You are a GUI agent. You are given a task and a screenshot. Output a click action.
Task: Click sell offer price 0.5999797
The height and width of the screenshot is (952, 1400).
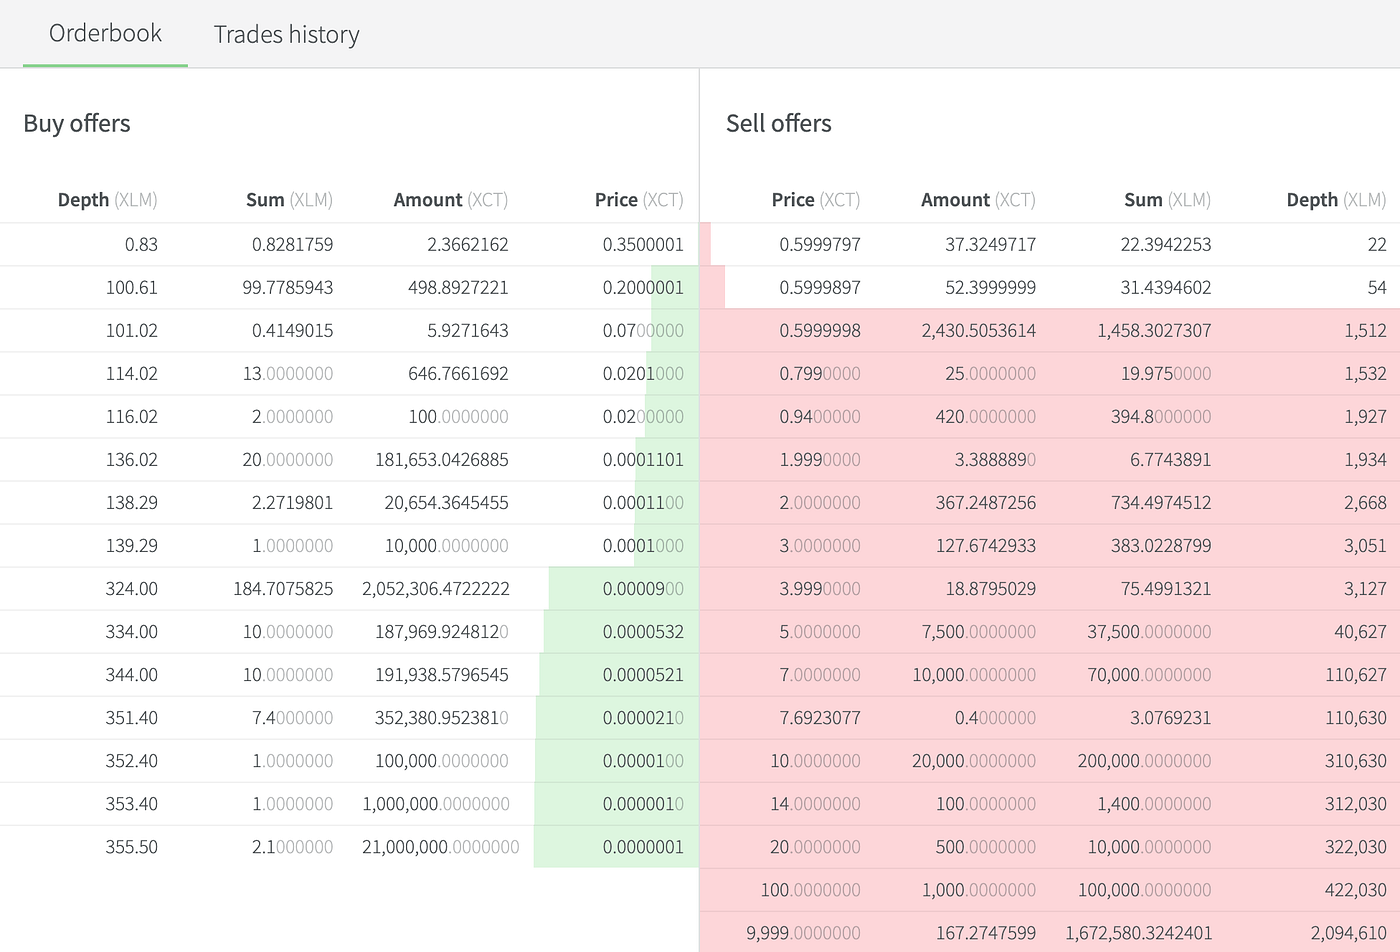pyautogui.click(x=820, y=244)
